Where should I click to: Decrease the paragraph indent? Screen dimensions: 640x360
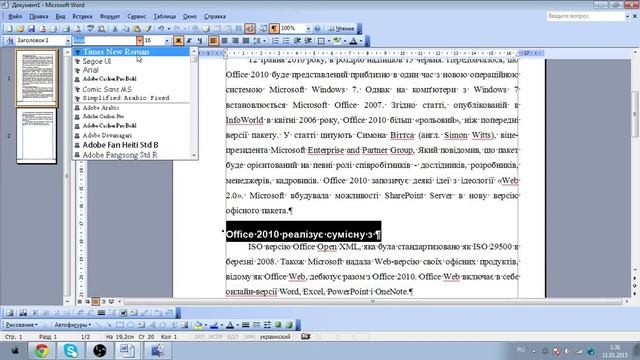pyautogui.click(x=298, y=40)
